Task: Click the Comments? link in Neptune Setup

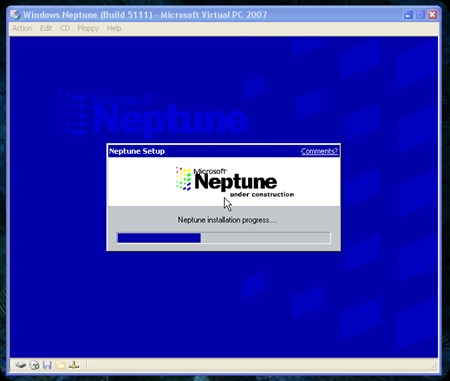Action: pos(319,151)
